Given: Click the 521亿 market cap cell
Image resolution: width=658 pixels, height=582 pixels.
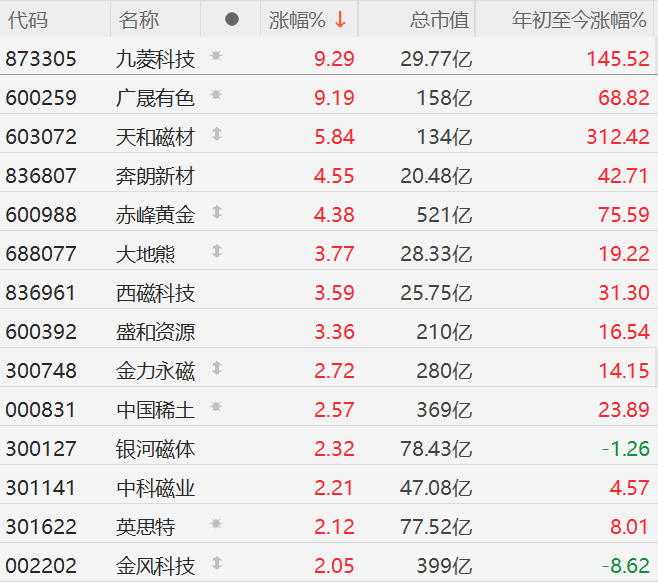Looking at the screenshot, I should click(444, 215).
